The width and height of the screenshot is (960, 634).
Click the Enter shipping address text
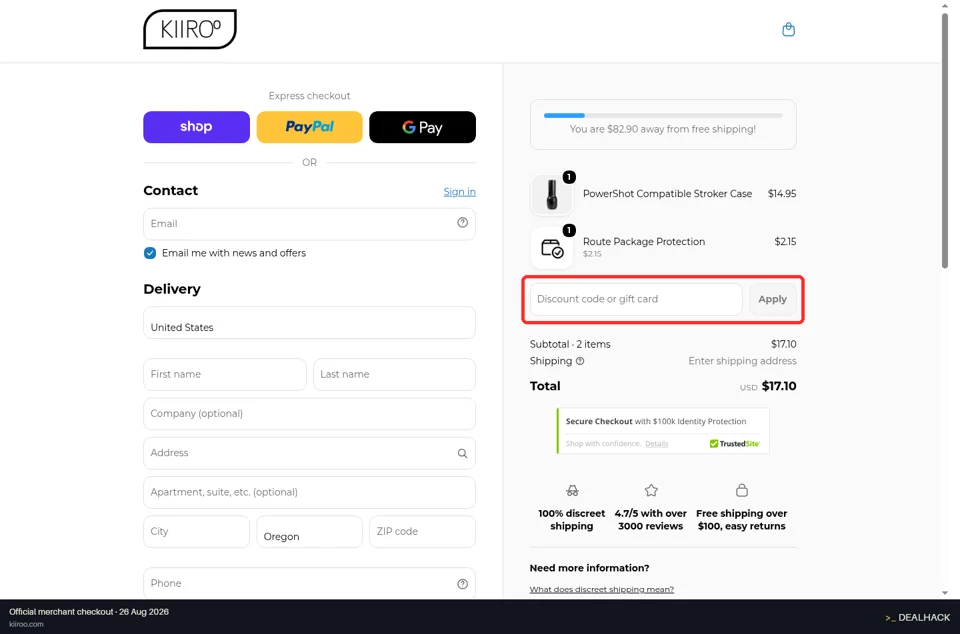pos(742,361)
